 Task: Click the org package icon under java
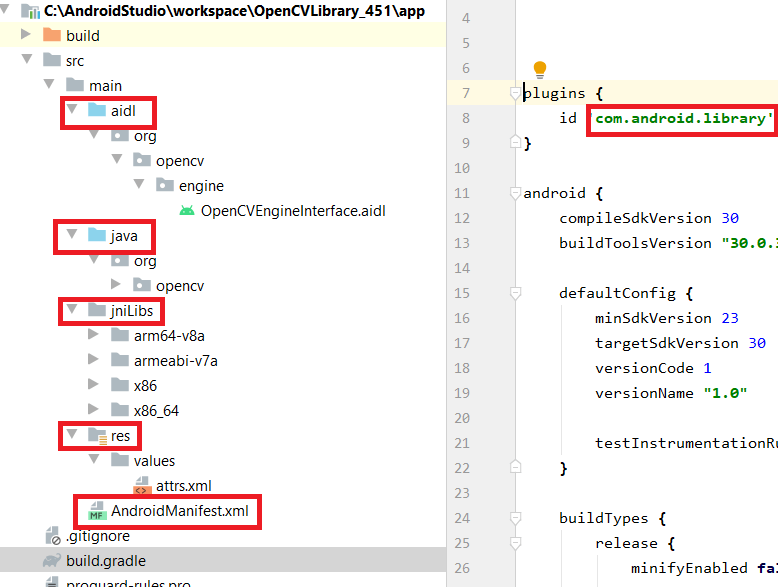pos(120,260)
